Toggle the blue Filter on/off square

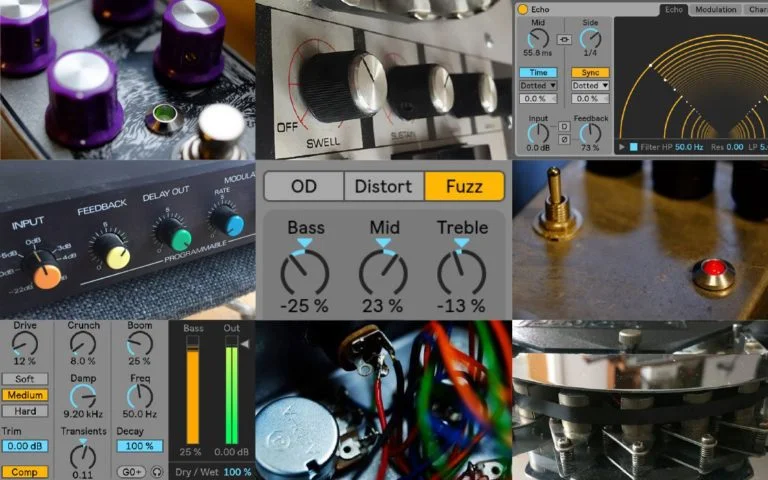click(633, 146)
